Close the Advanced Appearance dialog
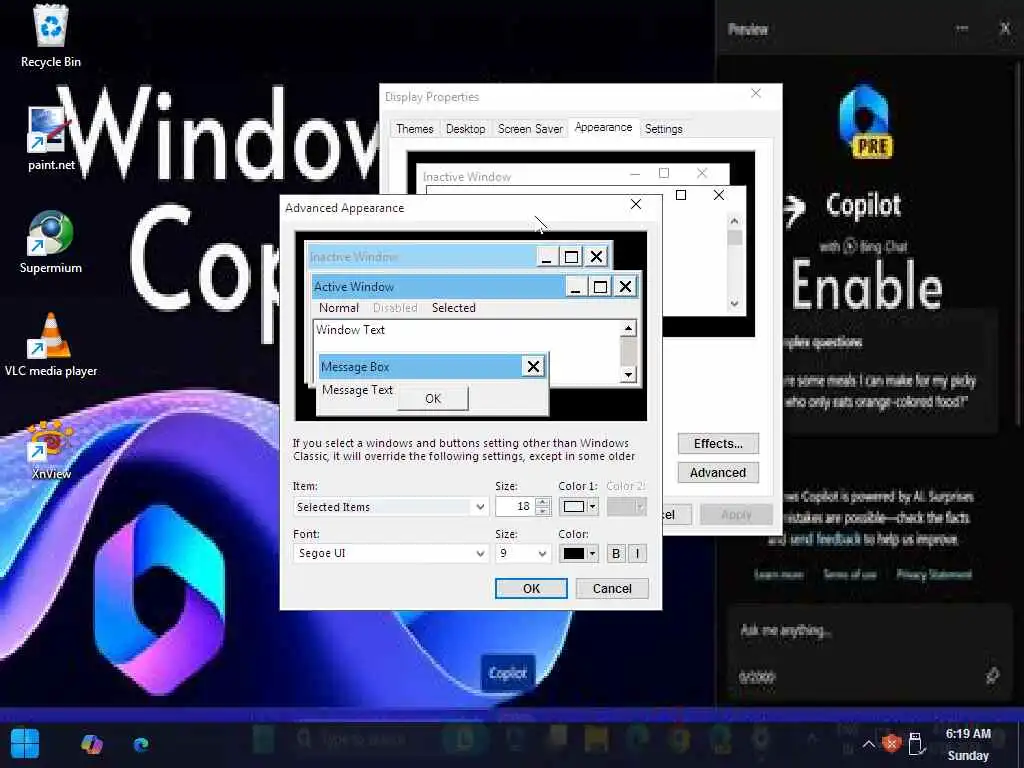 (635, 204)
